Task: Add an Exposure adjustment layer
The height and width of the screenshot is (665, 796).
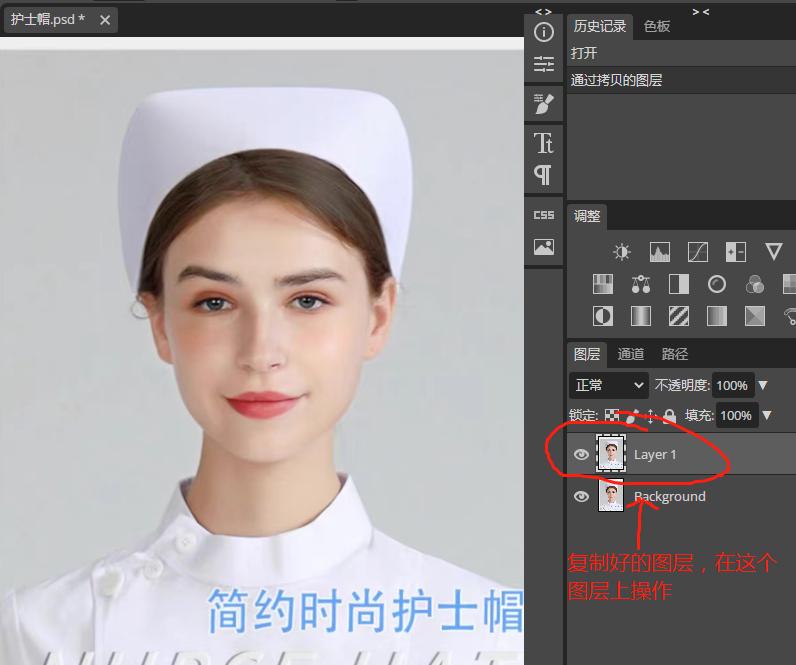Action: [x=736, y=252]
